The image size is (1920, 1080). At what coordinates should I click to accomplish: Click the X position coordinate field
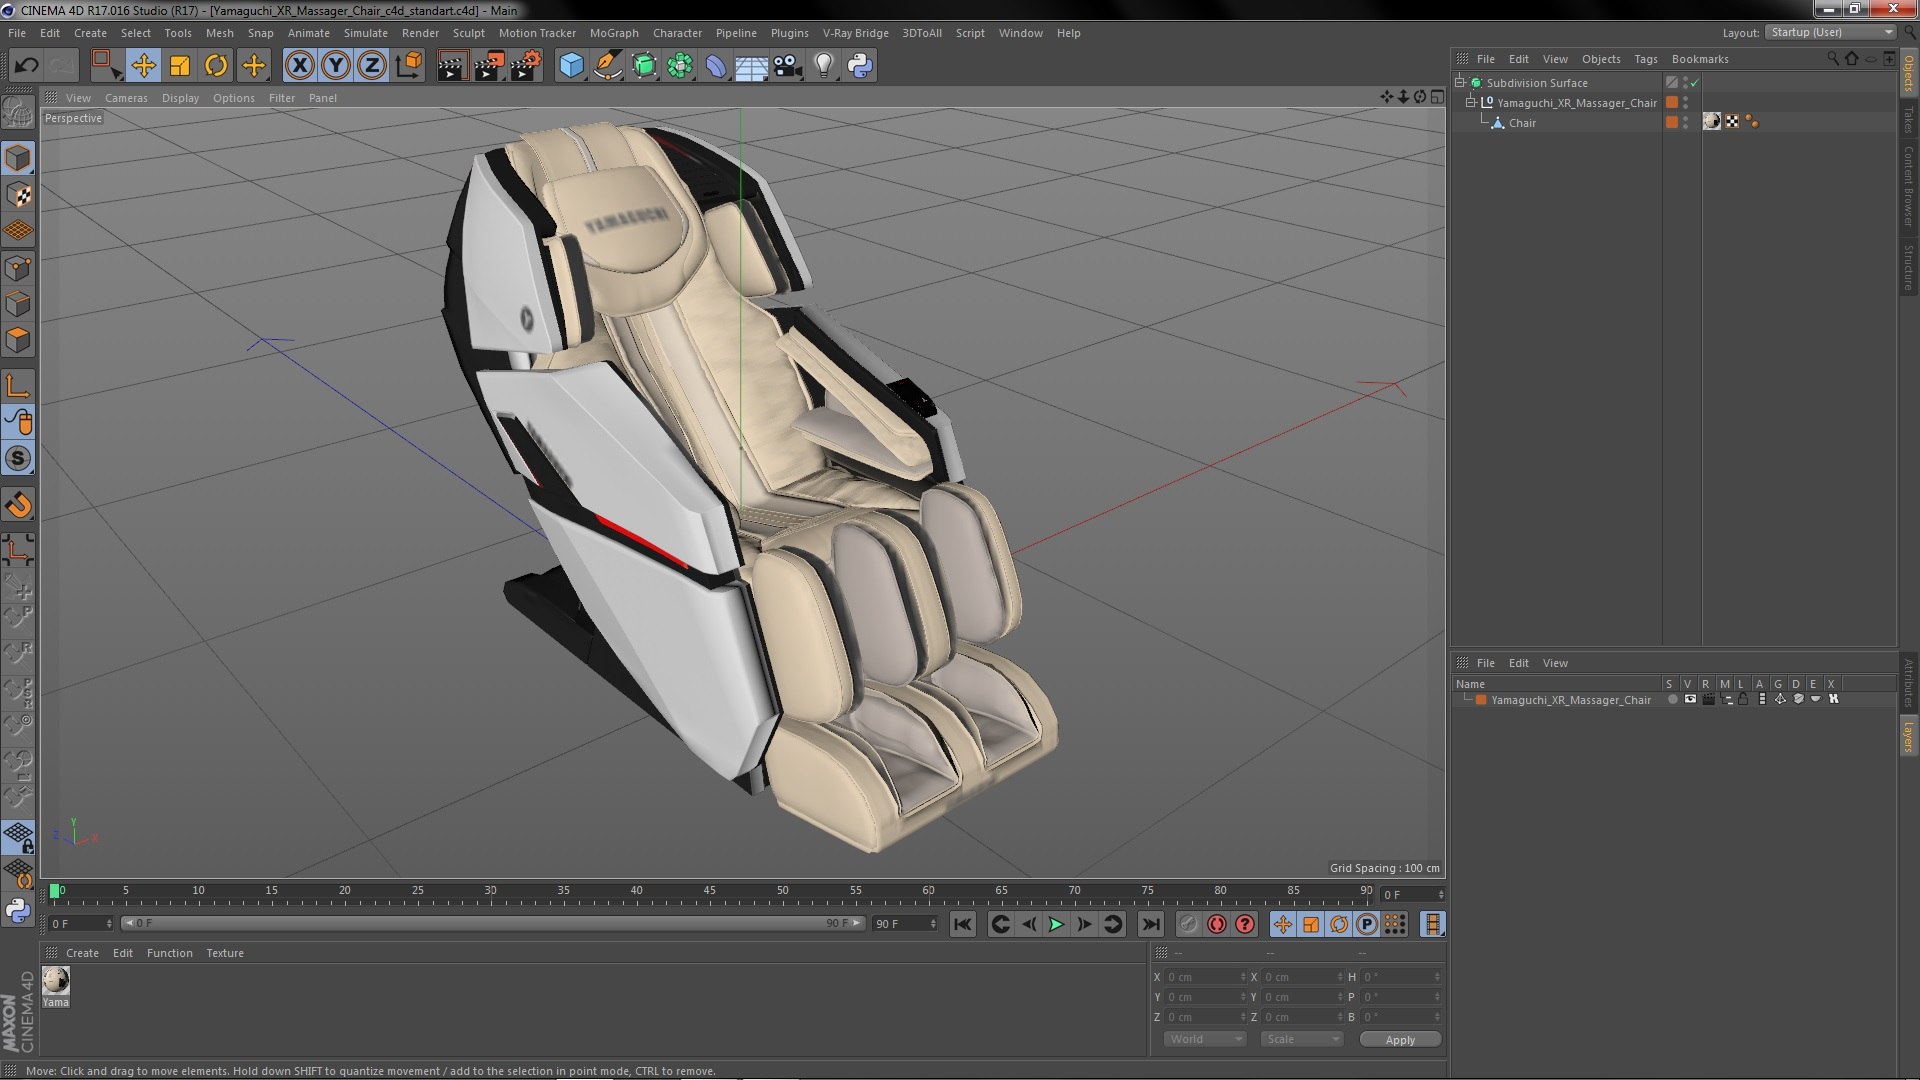(1205, 977)
